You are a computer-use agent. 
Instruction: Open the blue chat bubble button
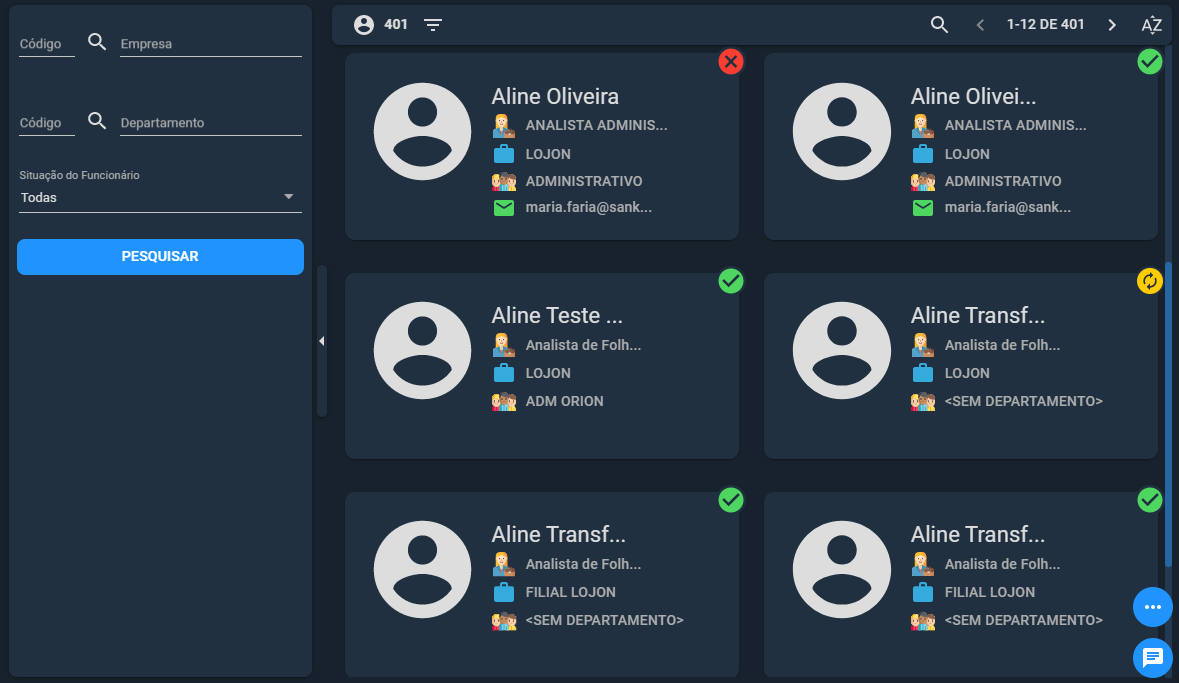point(1153,658)
